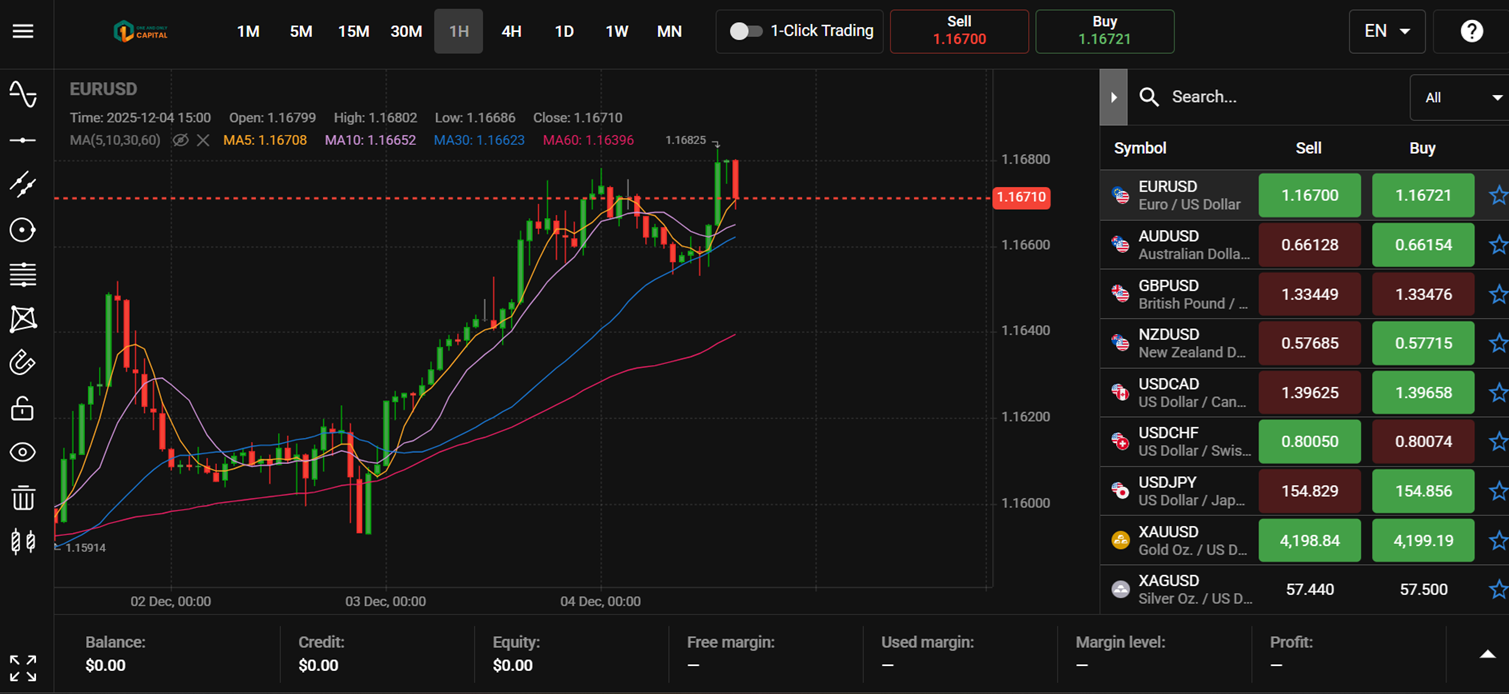The width and height of the screenshot is (1509, 694).
Task: Select the magnet snap tool
Action: 23,362
